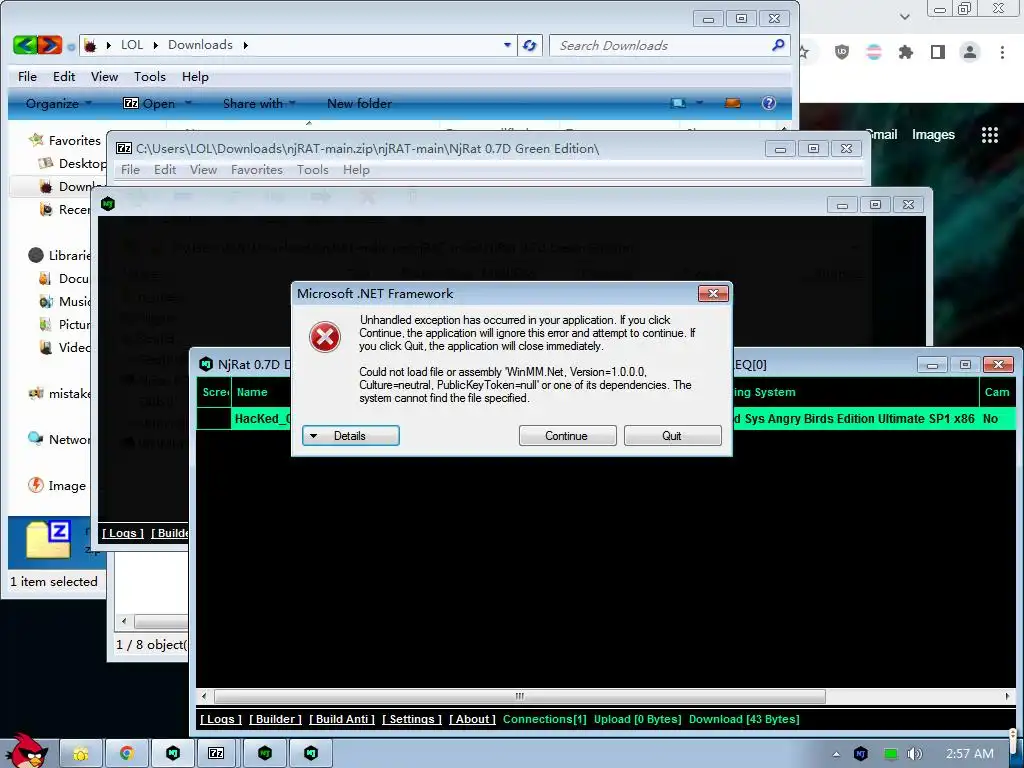Open the arrow next to 7z Open

188,103
